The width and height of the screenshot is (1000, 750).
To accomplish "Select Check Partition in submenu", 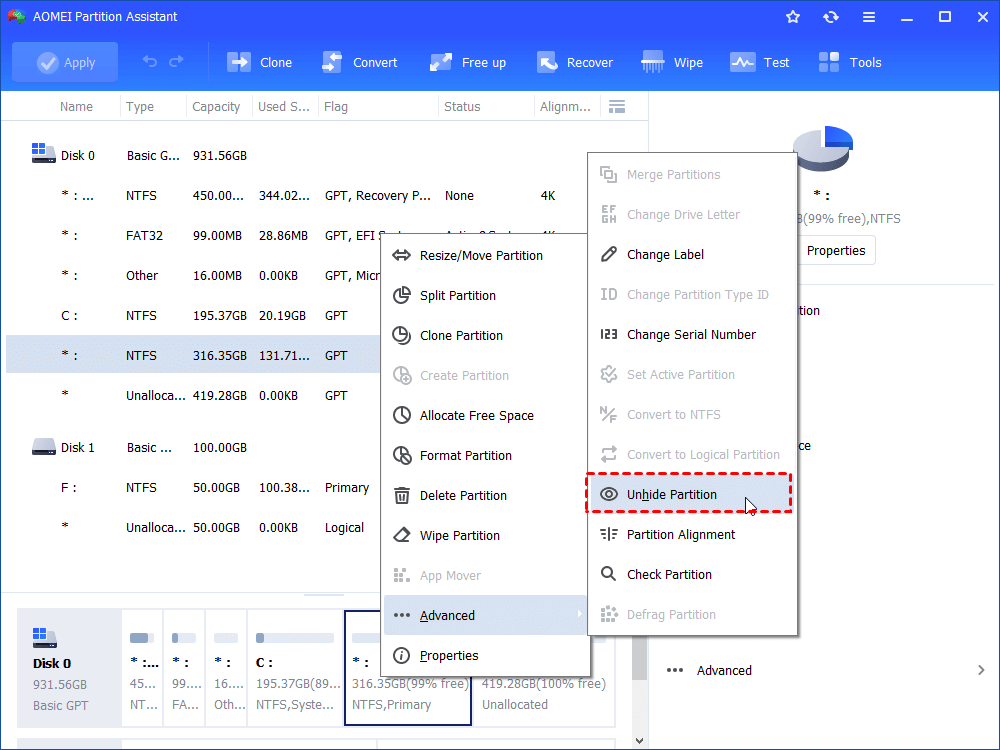I will click(x=669, y=574).
